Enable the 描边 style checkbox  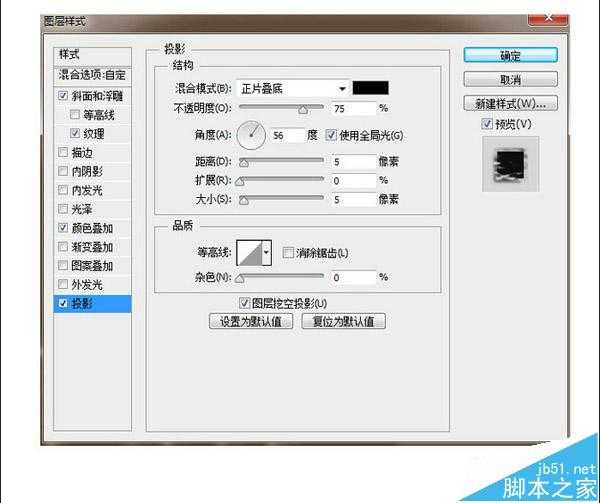click(63, 152)
